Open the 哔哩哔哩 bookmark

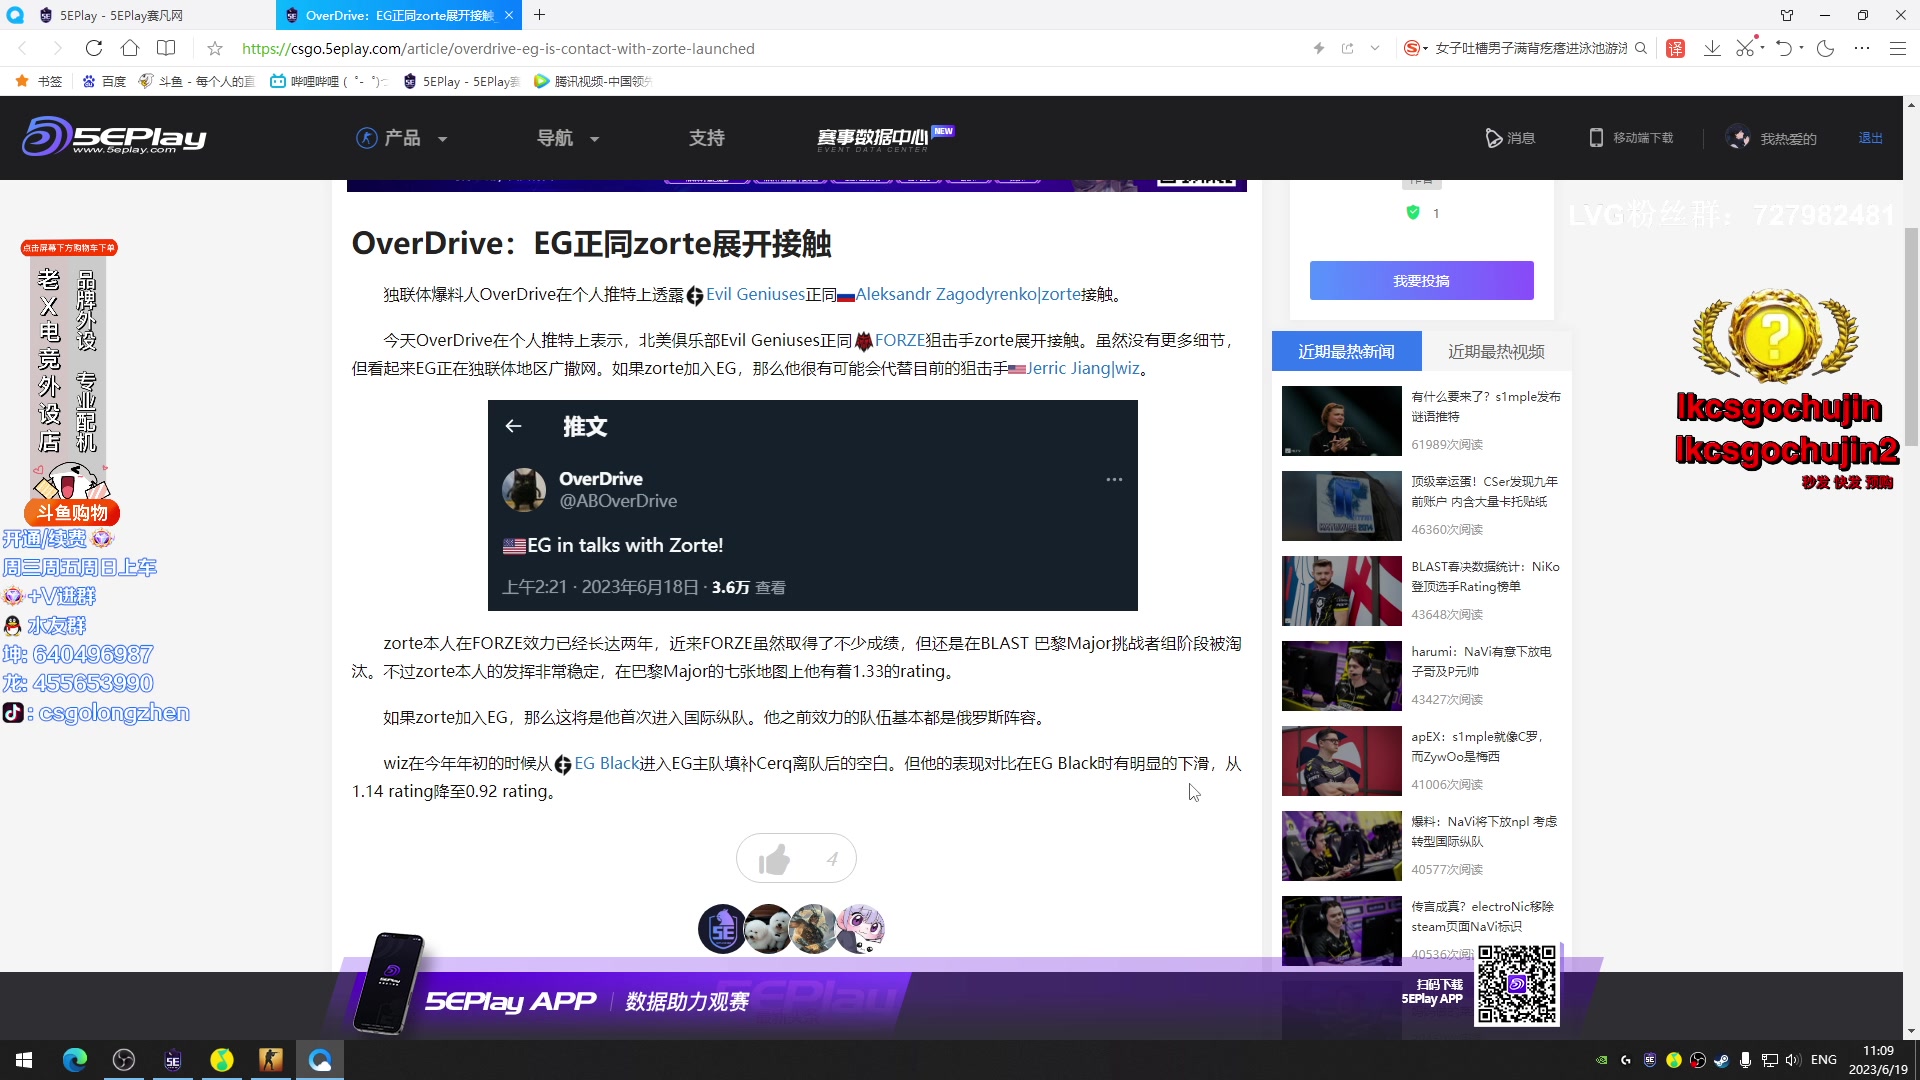click(328, 81)
